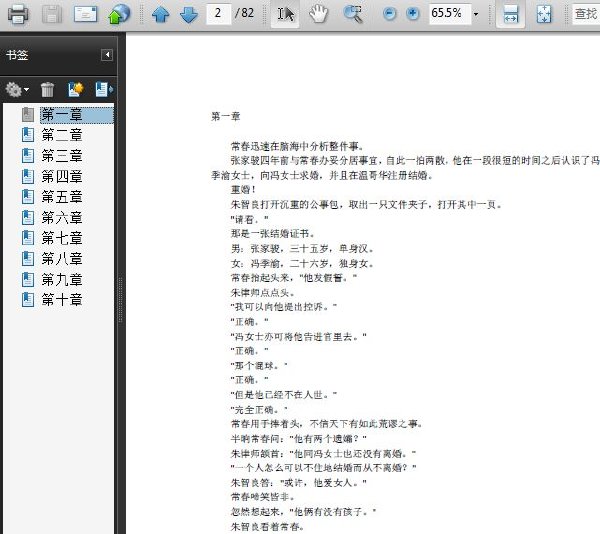
Task: Click the zoom percentage field 65.5%
Action: pyautogui.click(x=450, y=14)
